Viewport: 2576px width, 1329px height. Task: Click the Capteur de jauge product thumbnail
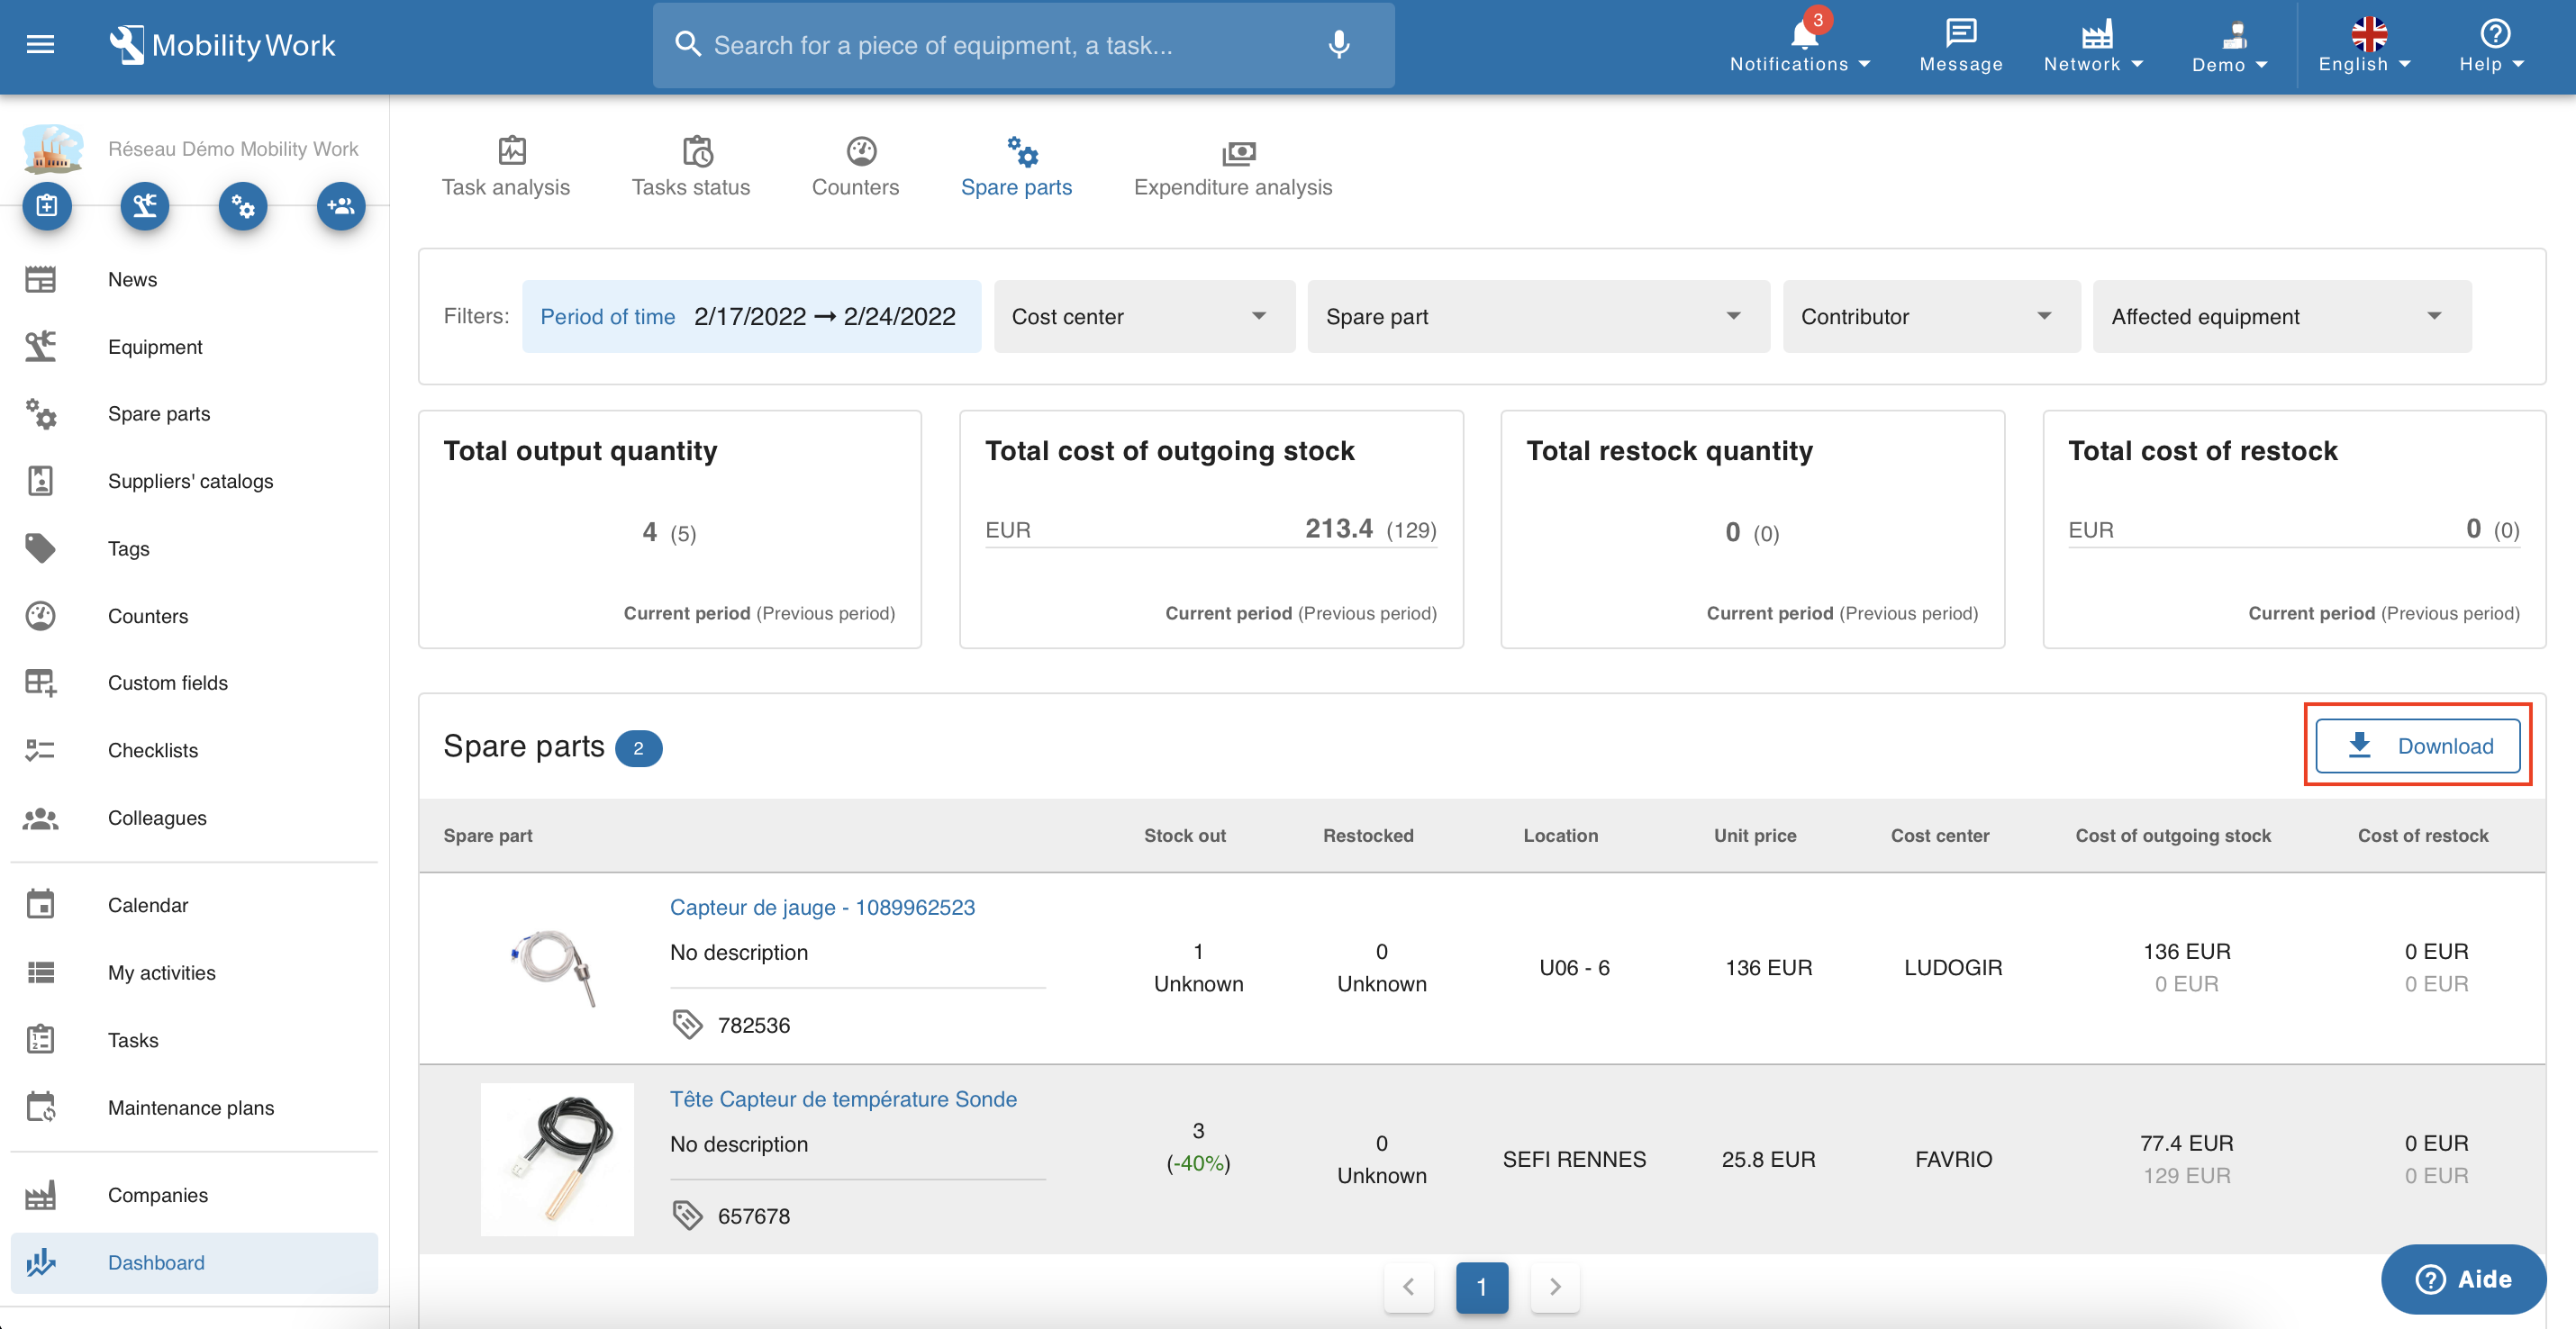pos(556,967)
